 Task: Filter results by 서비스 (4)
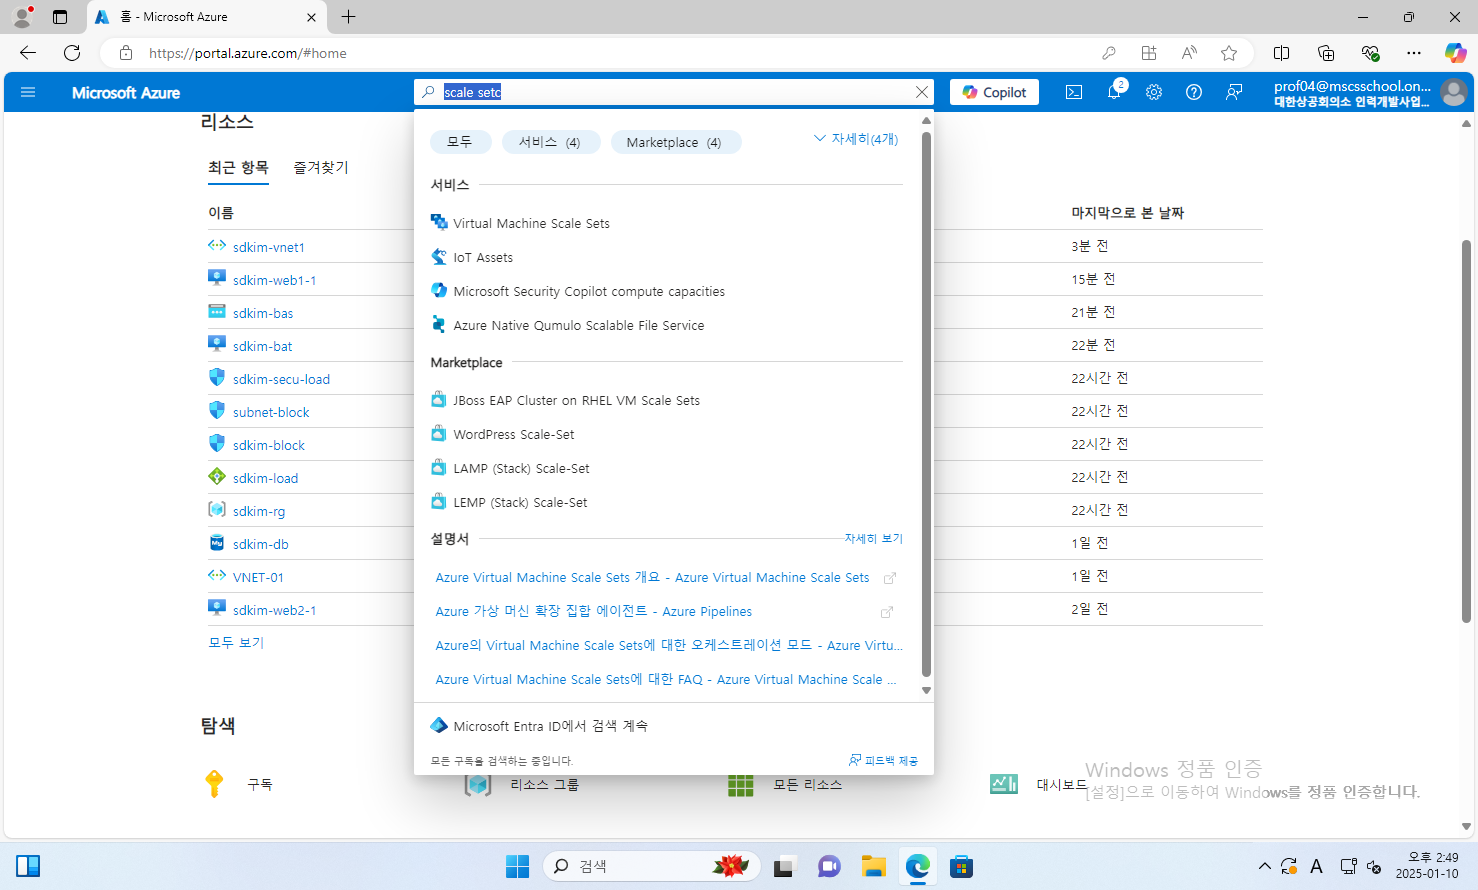click(x=551, y=142)
